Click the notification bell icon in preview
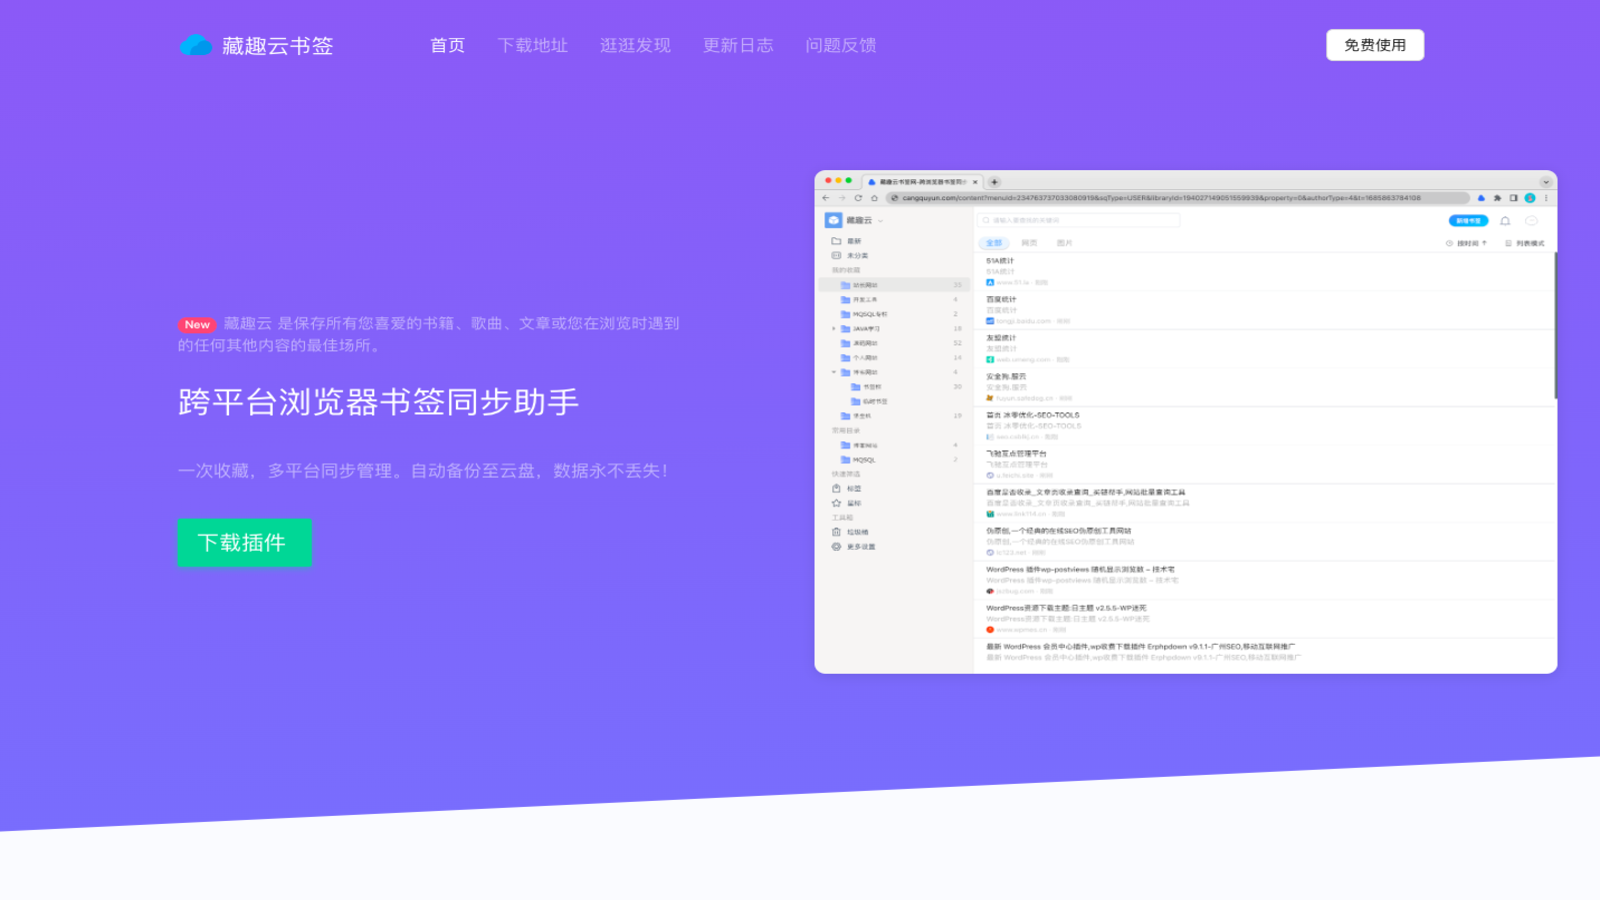Viewport: 1600px width, 900px height. pyautogui.click(x=1505, y=221)
